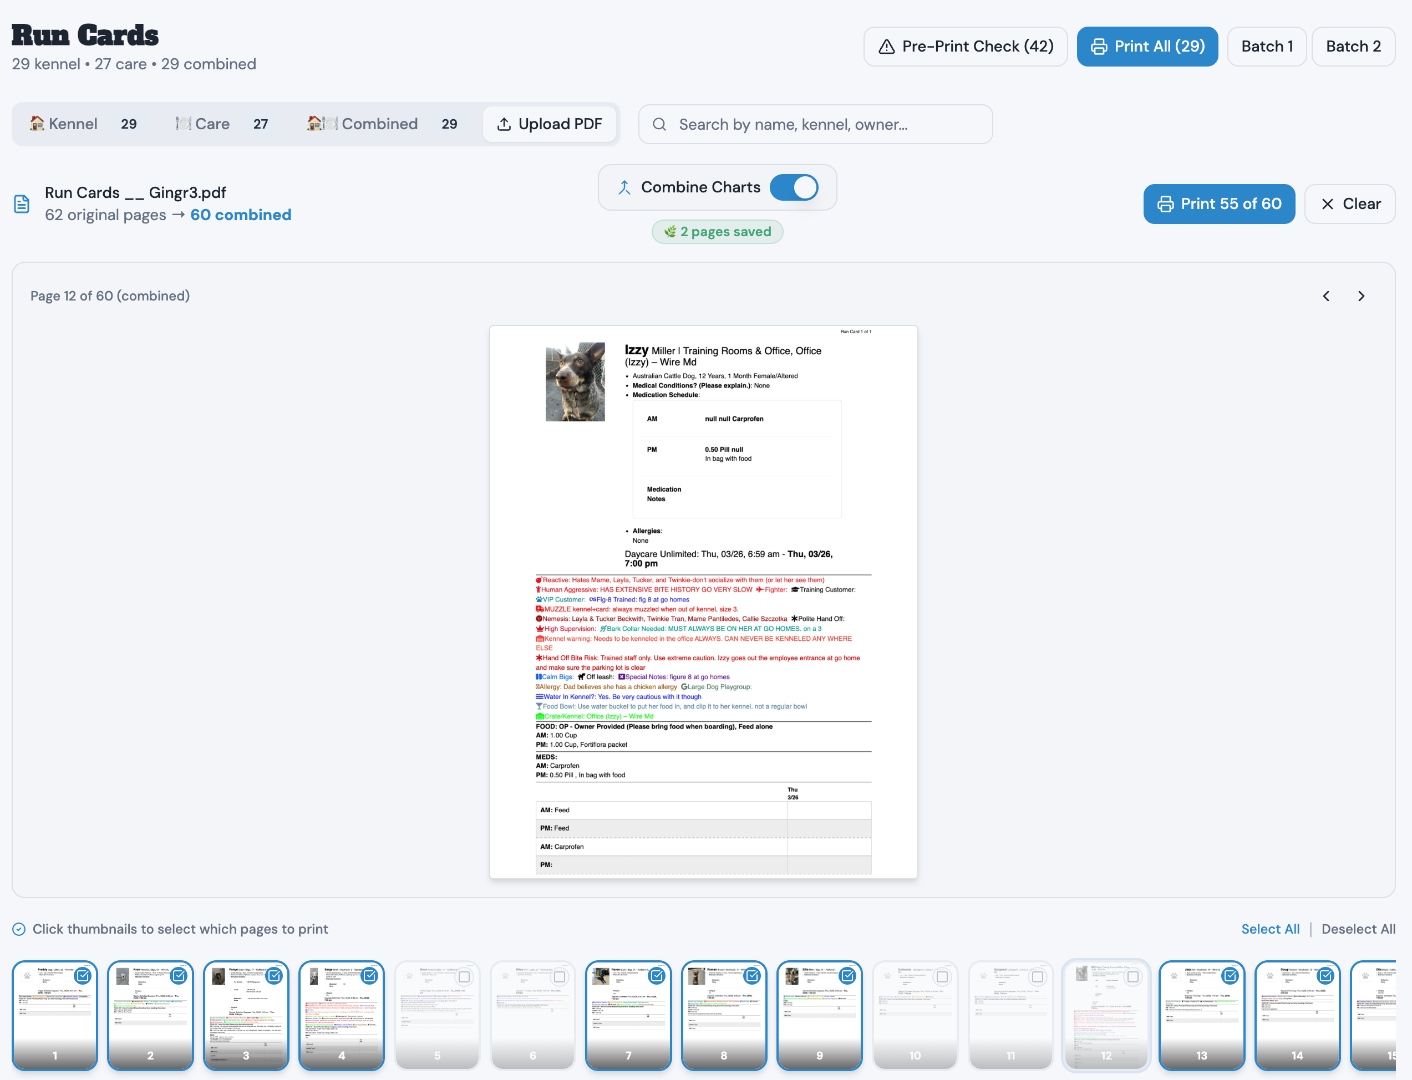Uncheck the page 1 thumbnail checkbox
The height and width of the screenshot is (1080, 1412).
pyautogui.click(x=83, y=976)
